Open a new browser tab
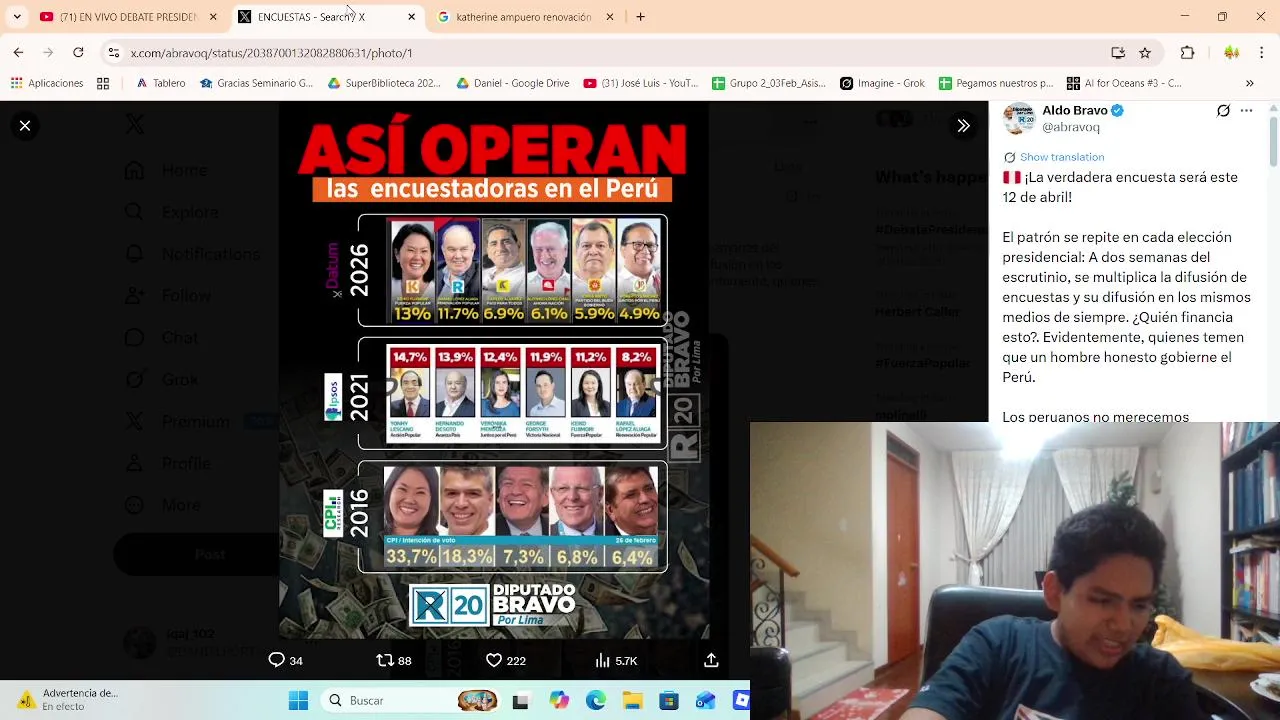The image size is (1280, 720). pyautogui.click(x=640, y=17)
